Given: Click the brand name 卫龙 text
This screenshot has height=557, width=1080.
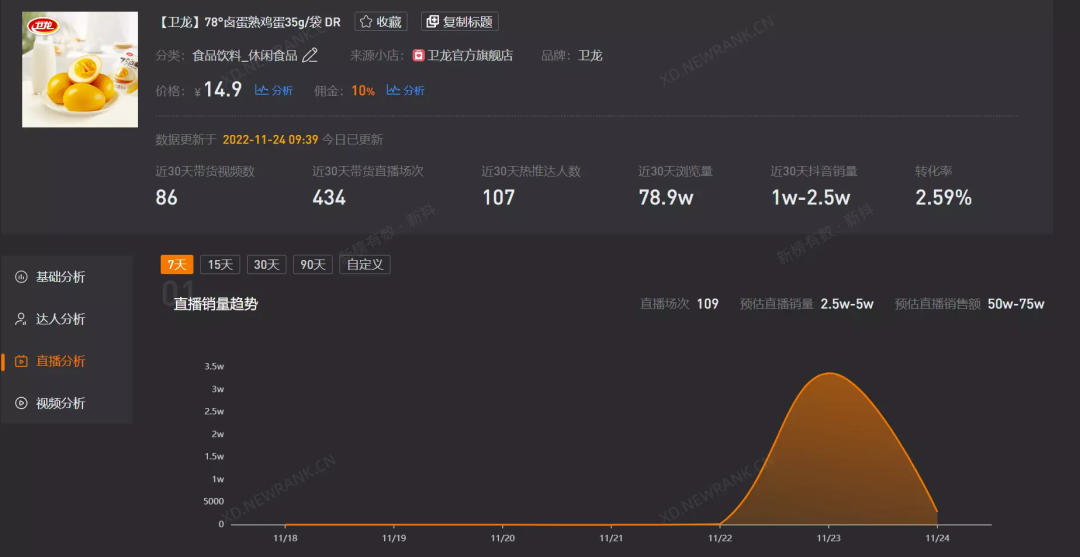Looking at the screenshot, I should [590, 56].
